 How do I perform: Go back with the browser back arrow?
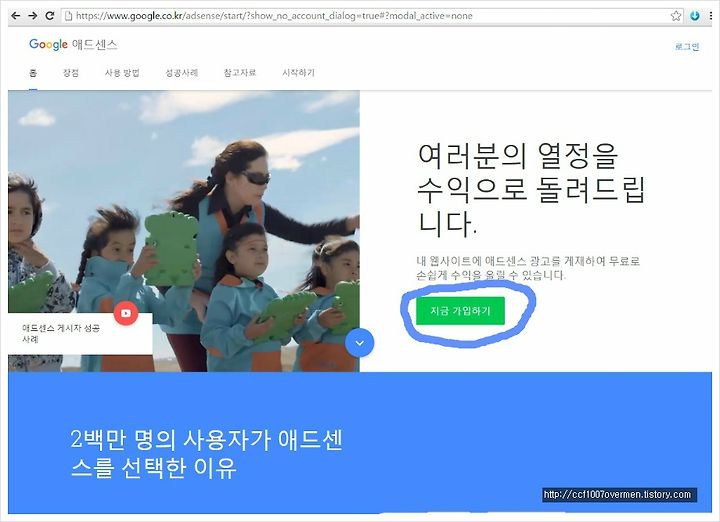16,16
